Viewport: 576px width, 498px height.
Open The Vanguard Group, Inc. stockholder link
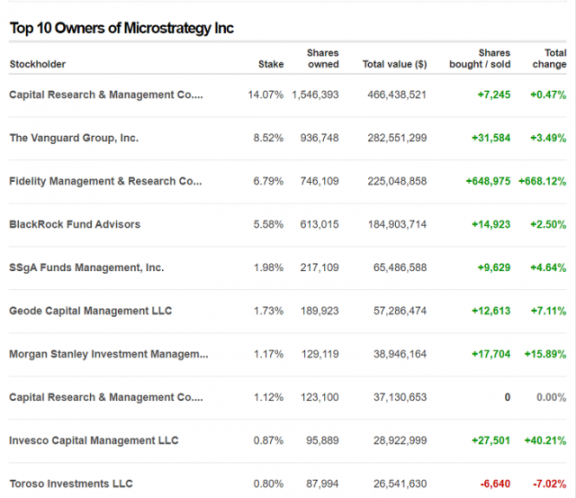(x=74, y=138)
